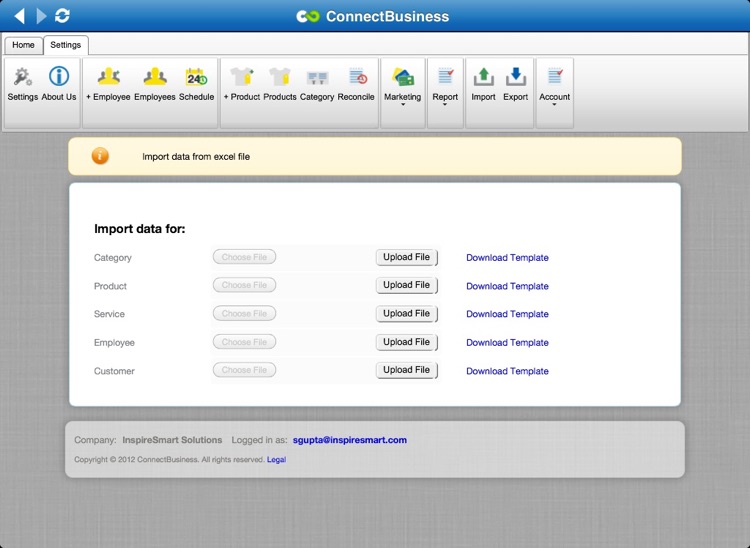The width and height of the screenshot is (750, 548).
Task: Select the Settings tab
Action: point(66,45)
